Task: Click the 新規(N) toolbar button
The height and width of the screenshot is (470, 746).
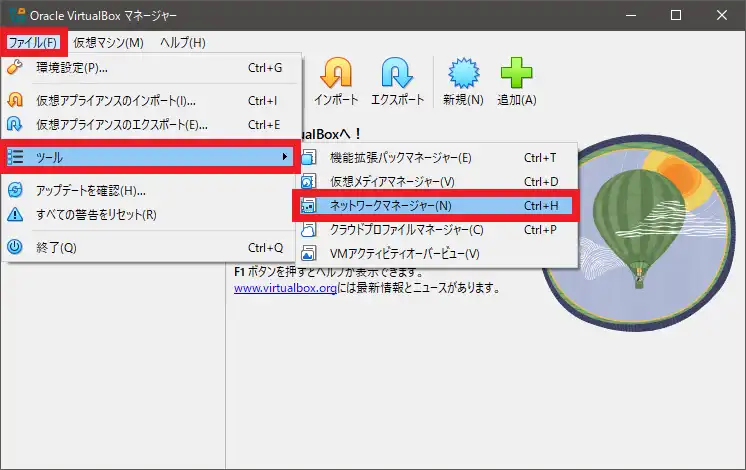Action: pyautogui.click(x=463, y=82)
